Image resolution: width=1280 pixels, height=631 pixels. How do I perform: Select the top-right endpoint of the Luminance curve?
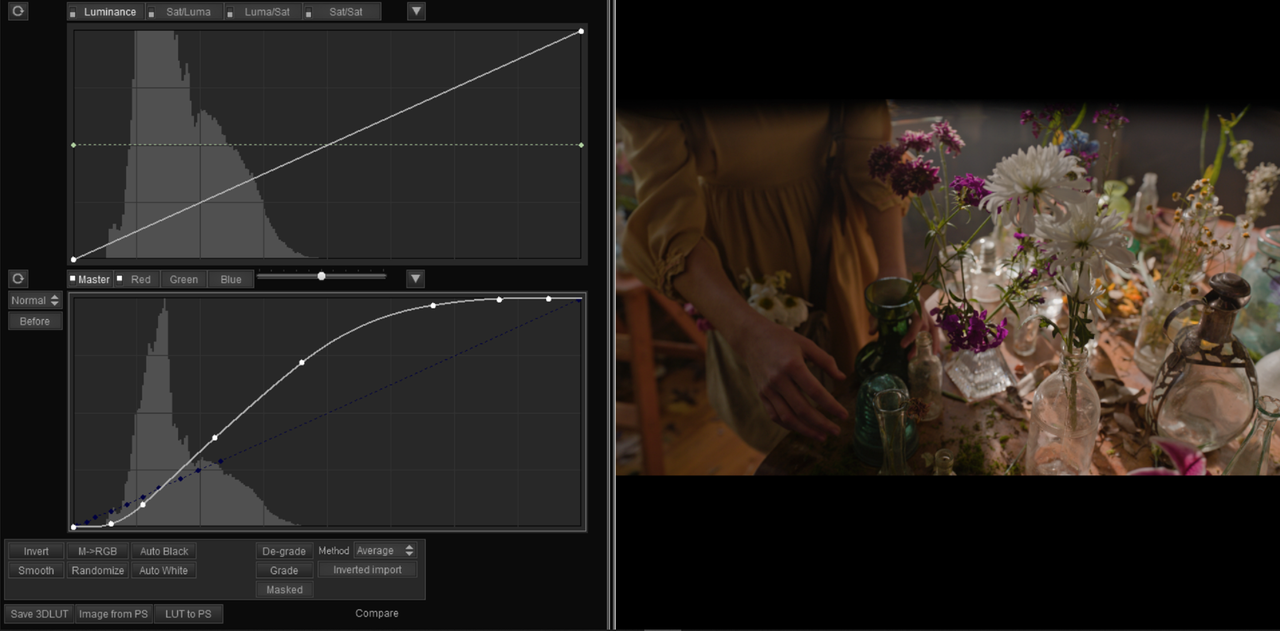pyautogui.click(x=581, y=31)
